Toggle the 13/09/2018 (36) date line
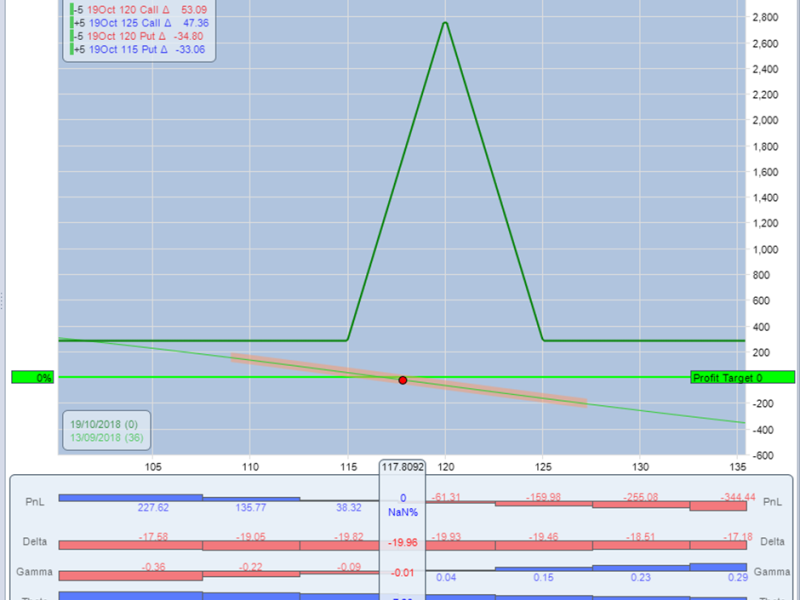800x600 pixels. coord(105,437)
